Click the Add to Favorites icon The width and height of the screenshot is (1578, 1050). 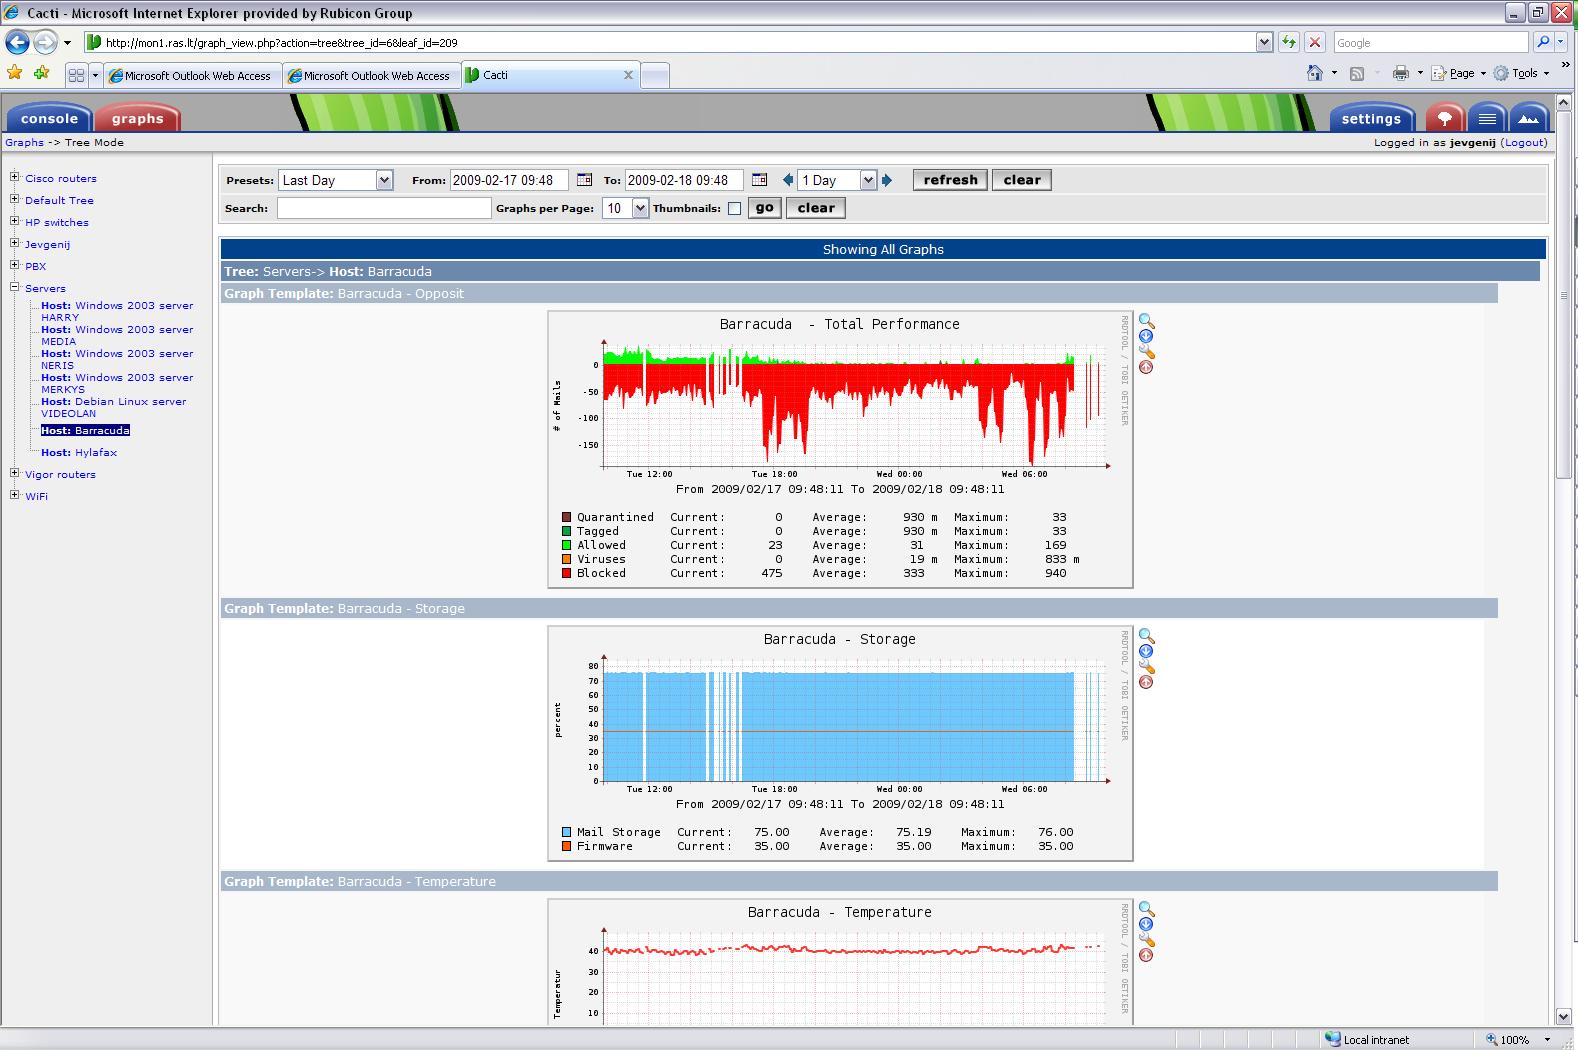click(x=41, y=73)
